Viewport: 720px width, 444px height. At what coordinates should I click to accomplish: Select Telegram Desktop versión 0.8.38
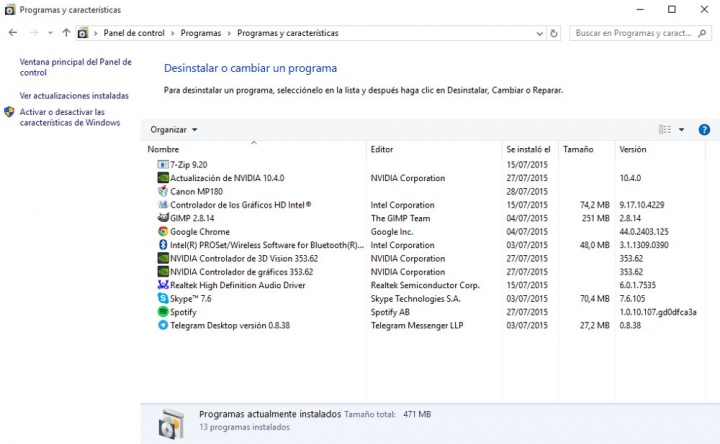(x=230, y=326)
